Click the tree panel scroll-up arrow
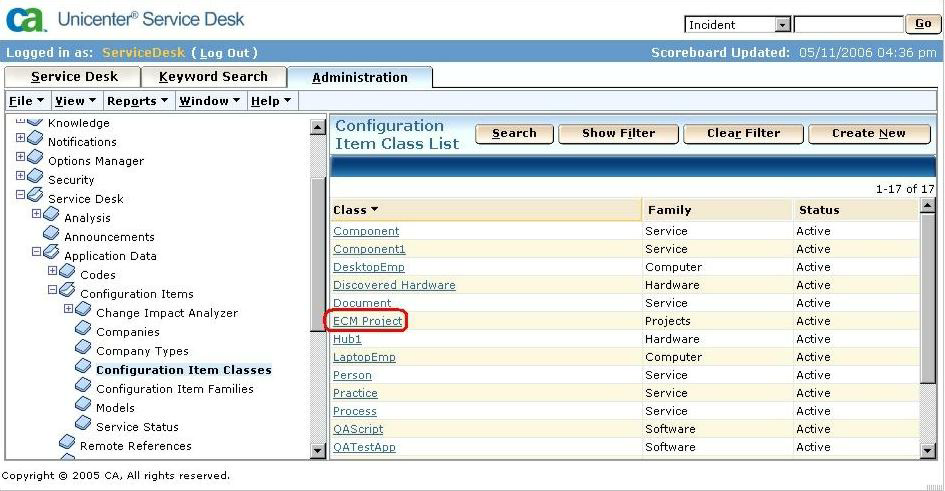The image size is (945, 491). [318, 127]
